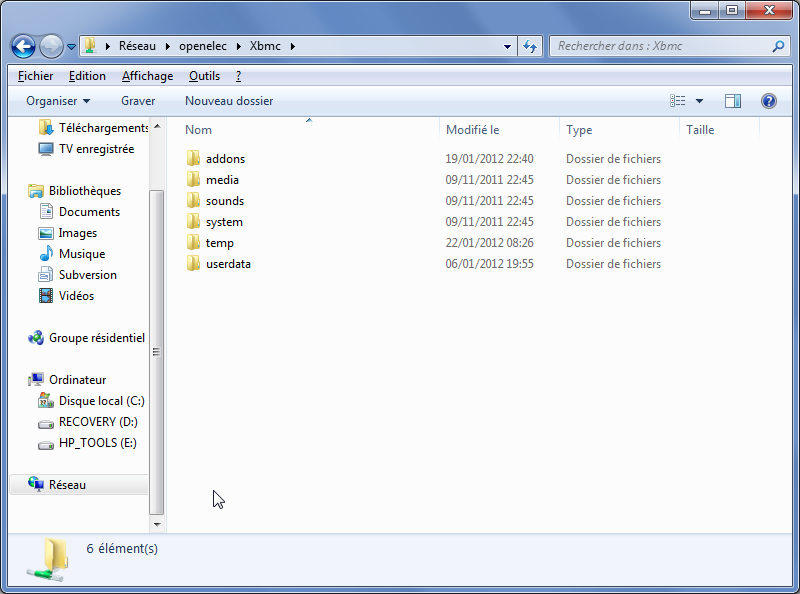Click the Réseau breadcrumb segment
Viewport: 800px width, 594px height.
(137, 46)
